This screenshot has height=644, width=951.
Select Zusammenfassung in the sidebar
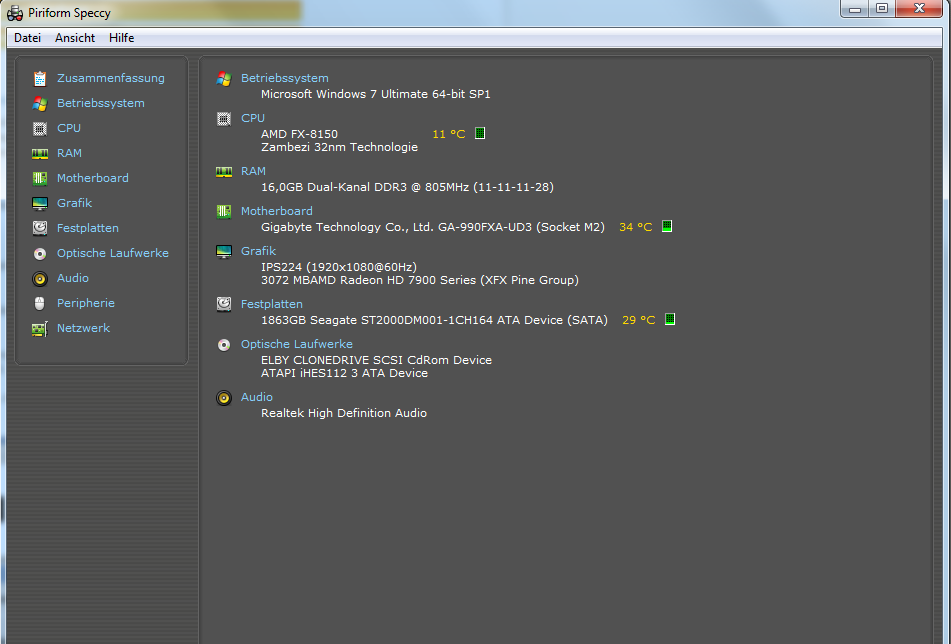click(x=110, y=78)
